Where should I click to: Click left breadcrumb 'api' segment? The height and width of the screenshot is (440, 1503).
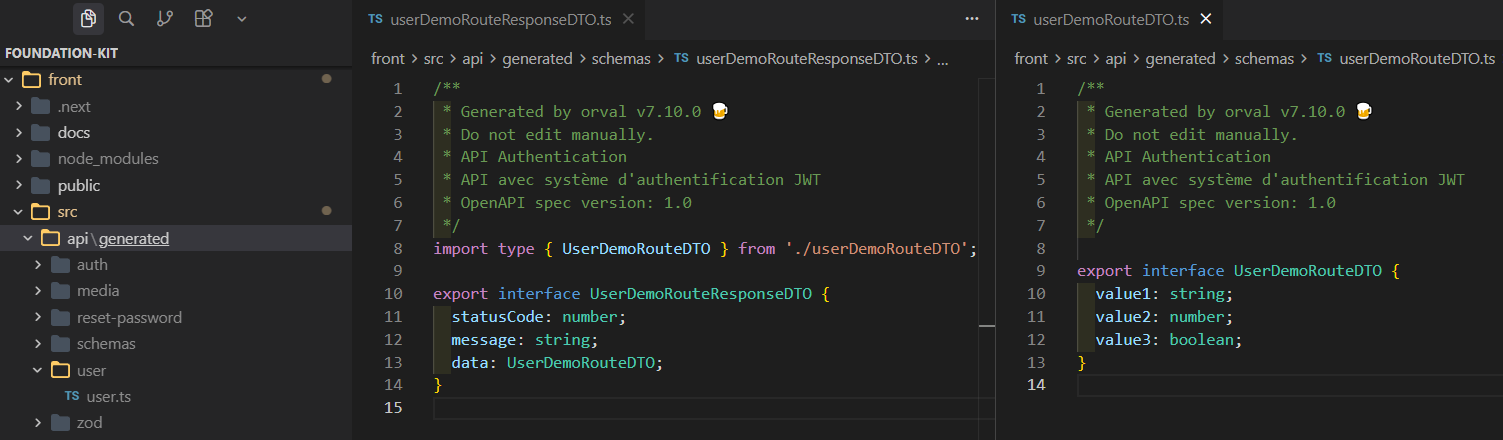tap(475, 59)
